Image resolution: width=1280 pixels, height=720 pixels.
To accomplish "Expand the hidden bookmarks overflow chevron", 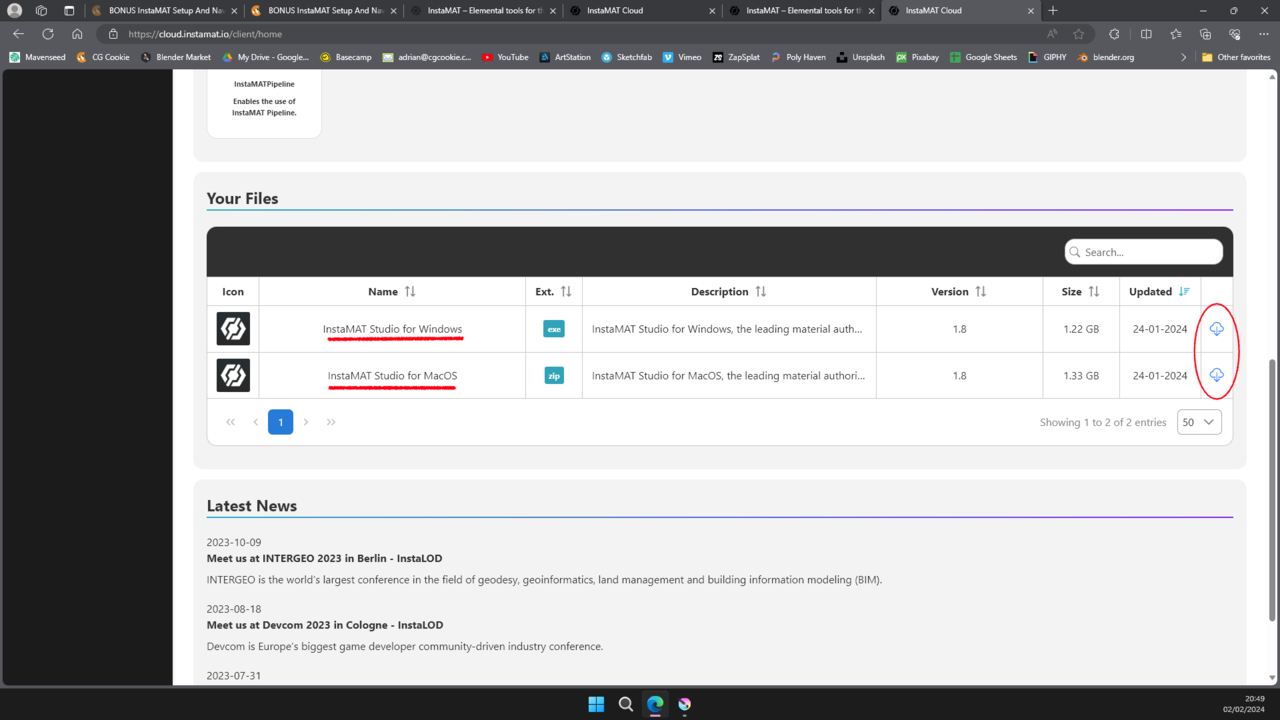I will pyautogui.click(x=1183, y=57).
